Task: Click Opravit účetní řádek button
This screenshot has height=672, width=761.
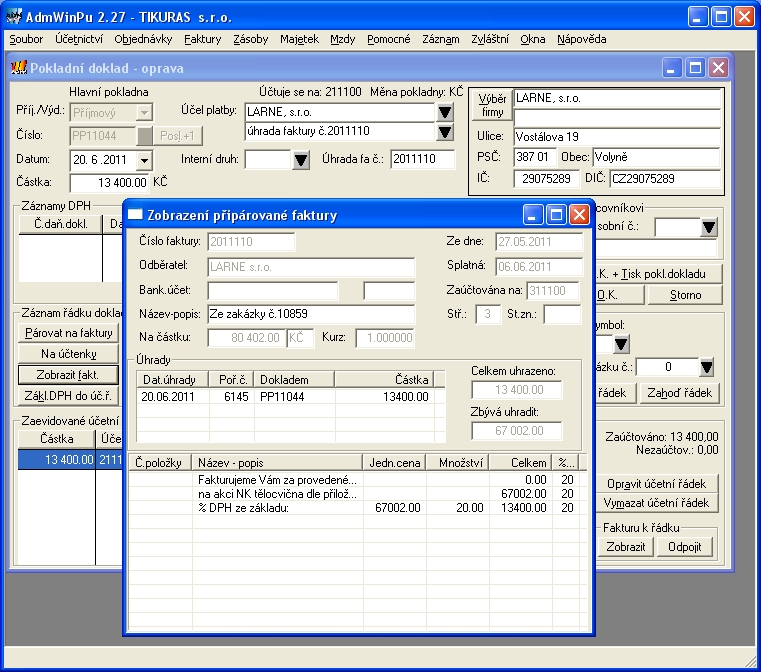Action: (657, 484)
